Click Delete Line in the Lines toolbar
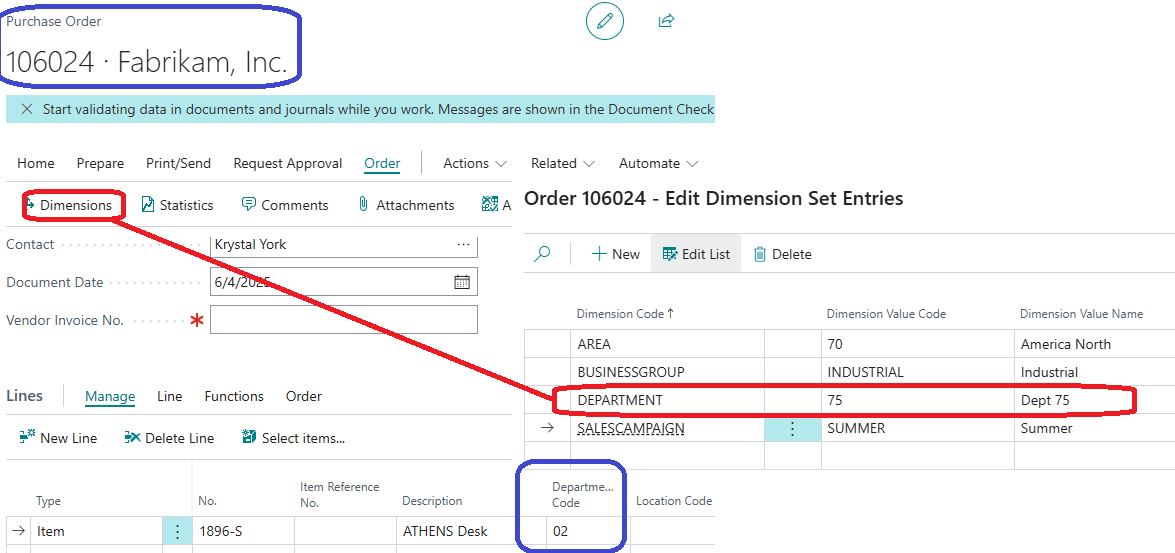 tap(169, 438)
